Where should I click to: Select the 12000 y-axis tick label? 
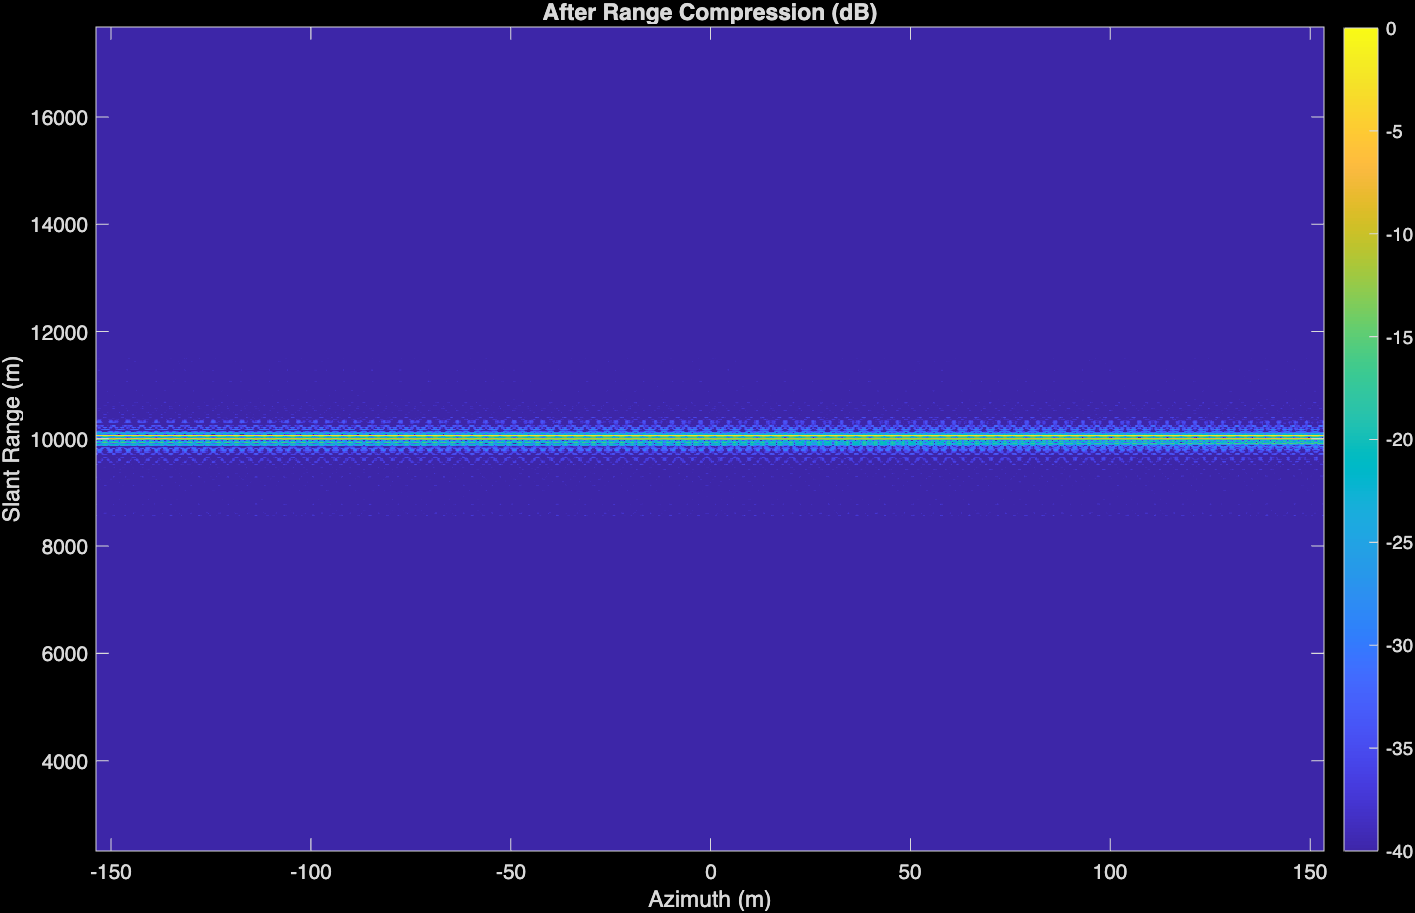click(x=59, y=332)
